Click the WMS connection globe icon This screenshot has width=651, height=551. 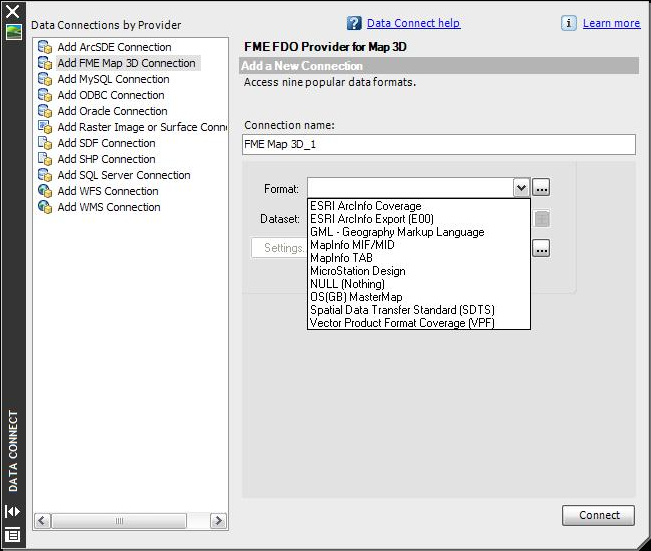(45, 207)
